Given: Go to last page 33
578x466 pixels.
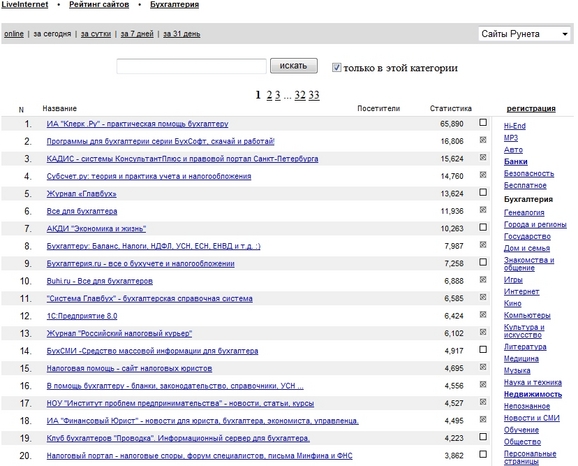Looking at the screenshot, I should pyautogui.click(x=314, y=95).
